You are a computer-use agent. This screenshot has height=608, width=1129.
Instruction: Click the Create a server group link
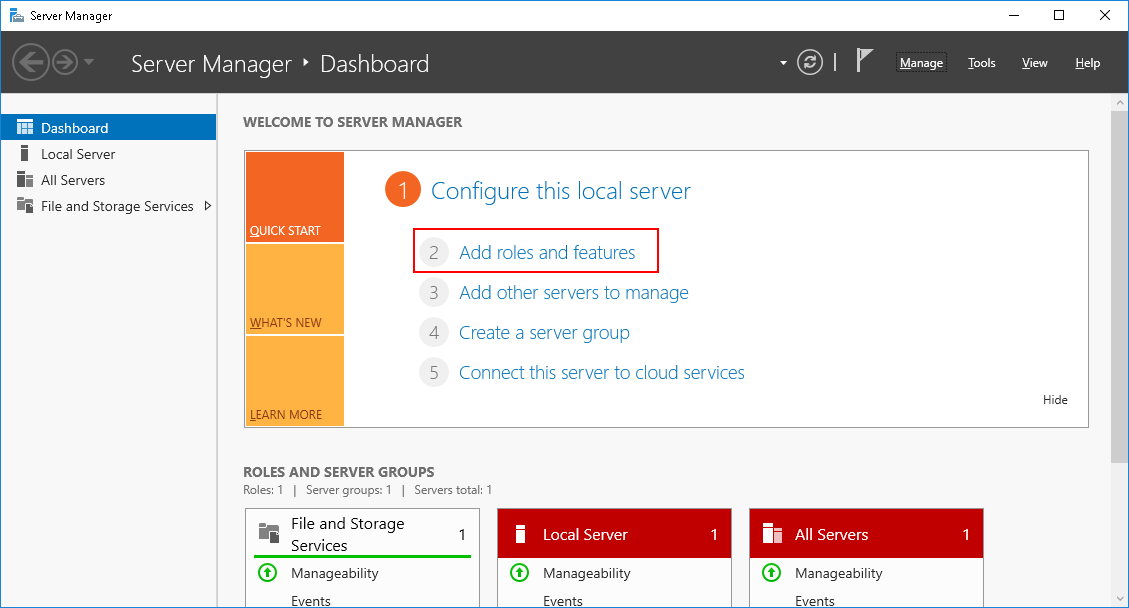click(x=544, y=332)
